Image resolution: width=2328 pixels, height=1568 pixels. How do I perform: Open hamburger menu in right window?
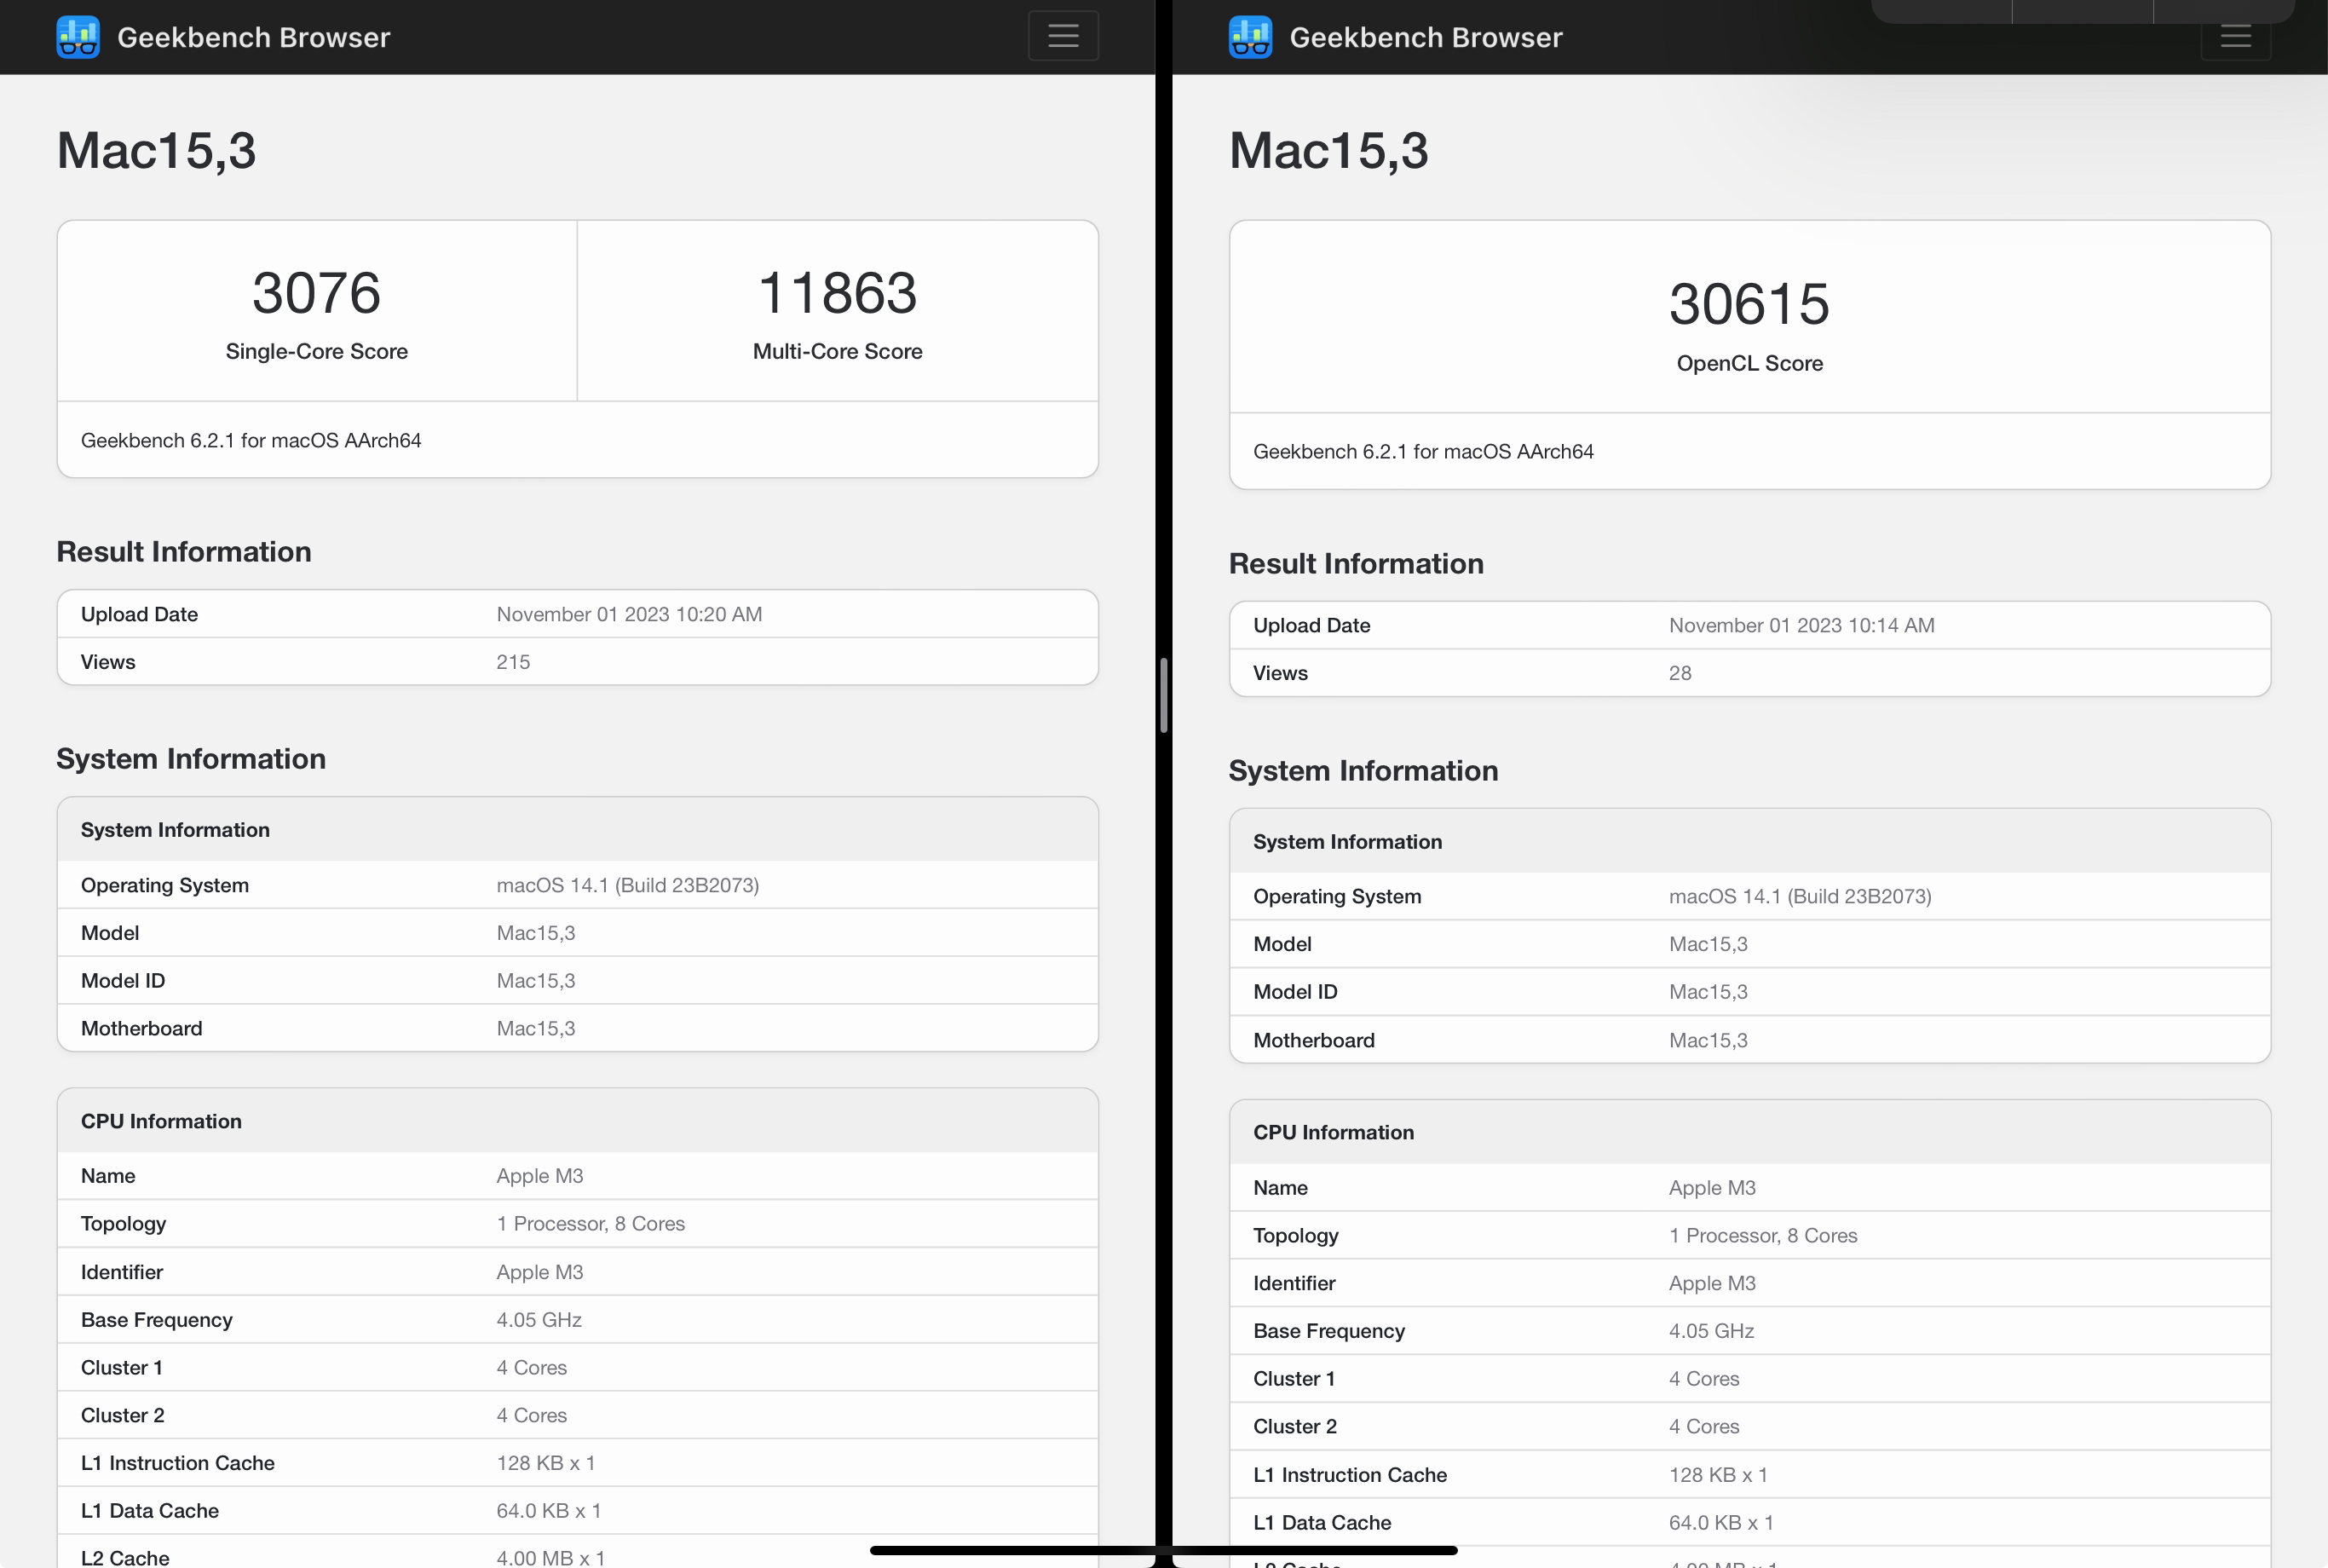pos(2235,38)
